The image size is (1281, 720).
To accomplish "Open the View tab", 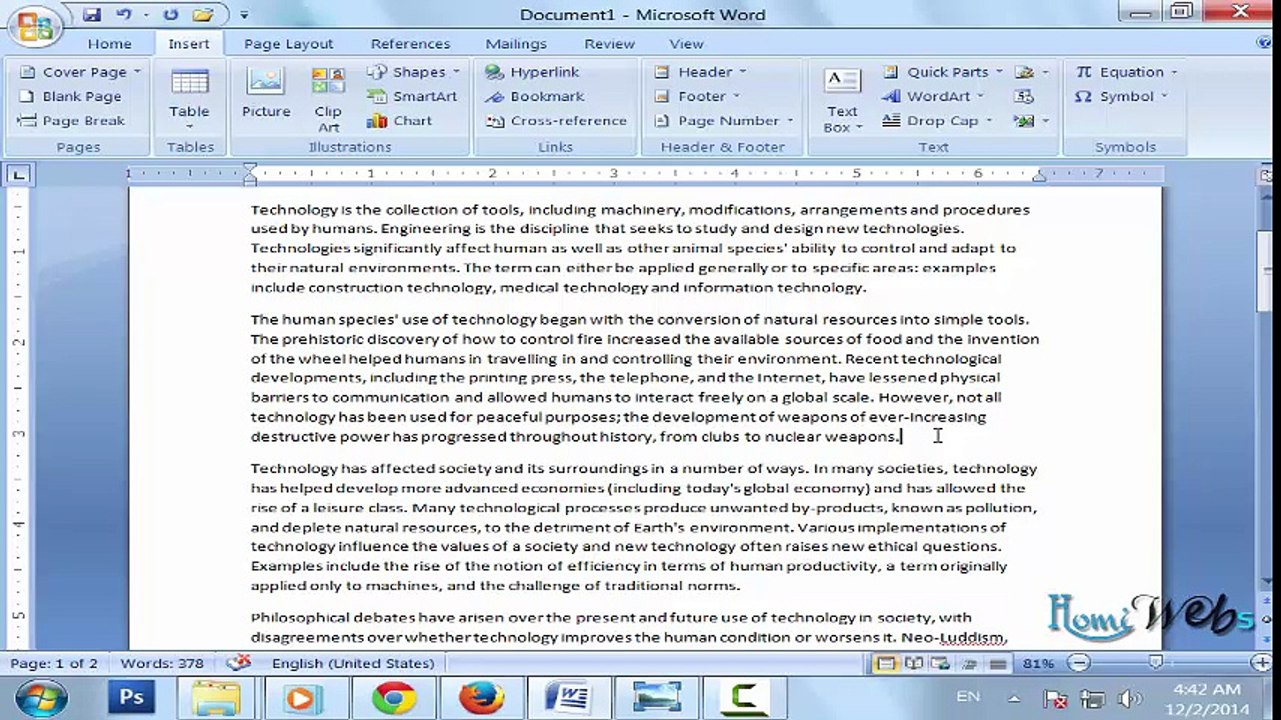I will [x=686, y=44].
